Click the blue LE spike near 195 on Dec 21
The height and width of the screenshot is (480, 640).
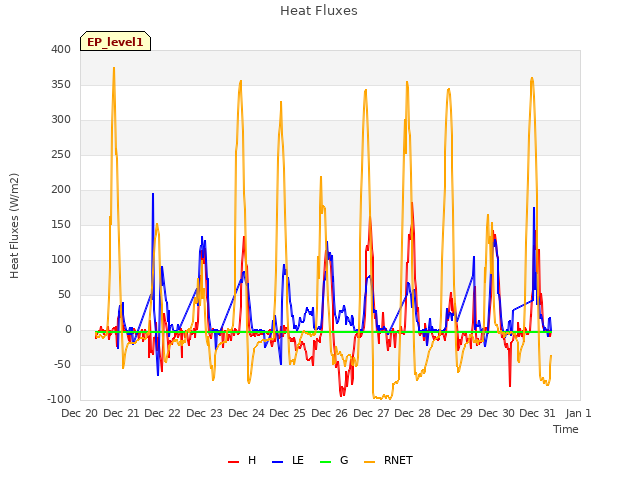pos(153,194)
